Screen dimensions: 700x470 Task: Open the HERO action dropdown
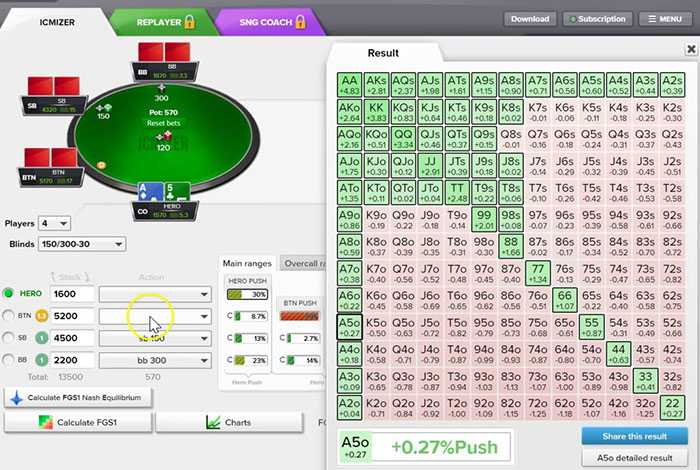[154, 294]
